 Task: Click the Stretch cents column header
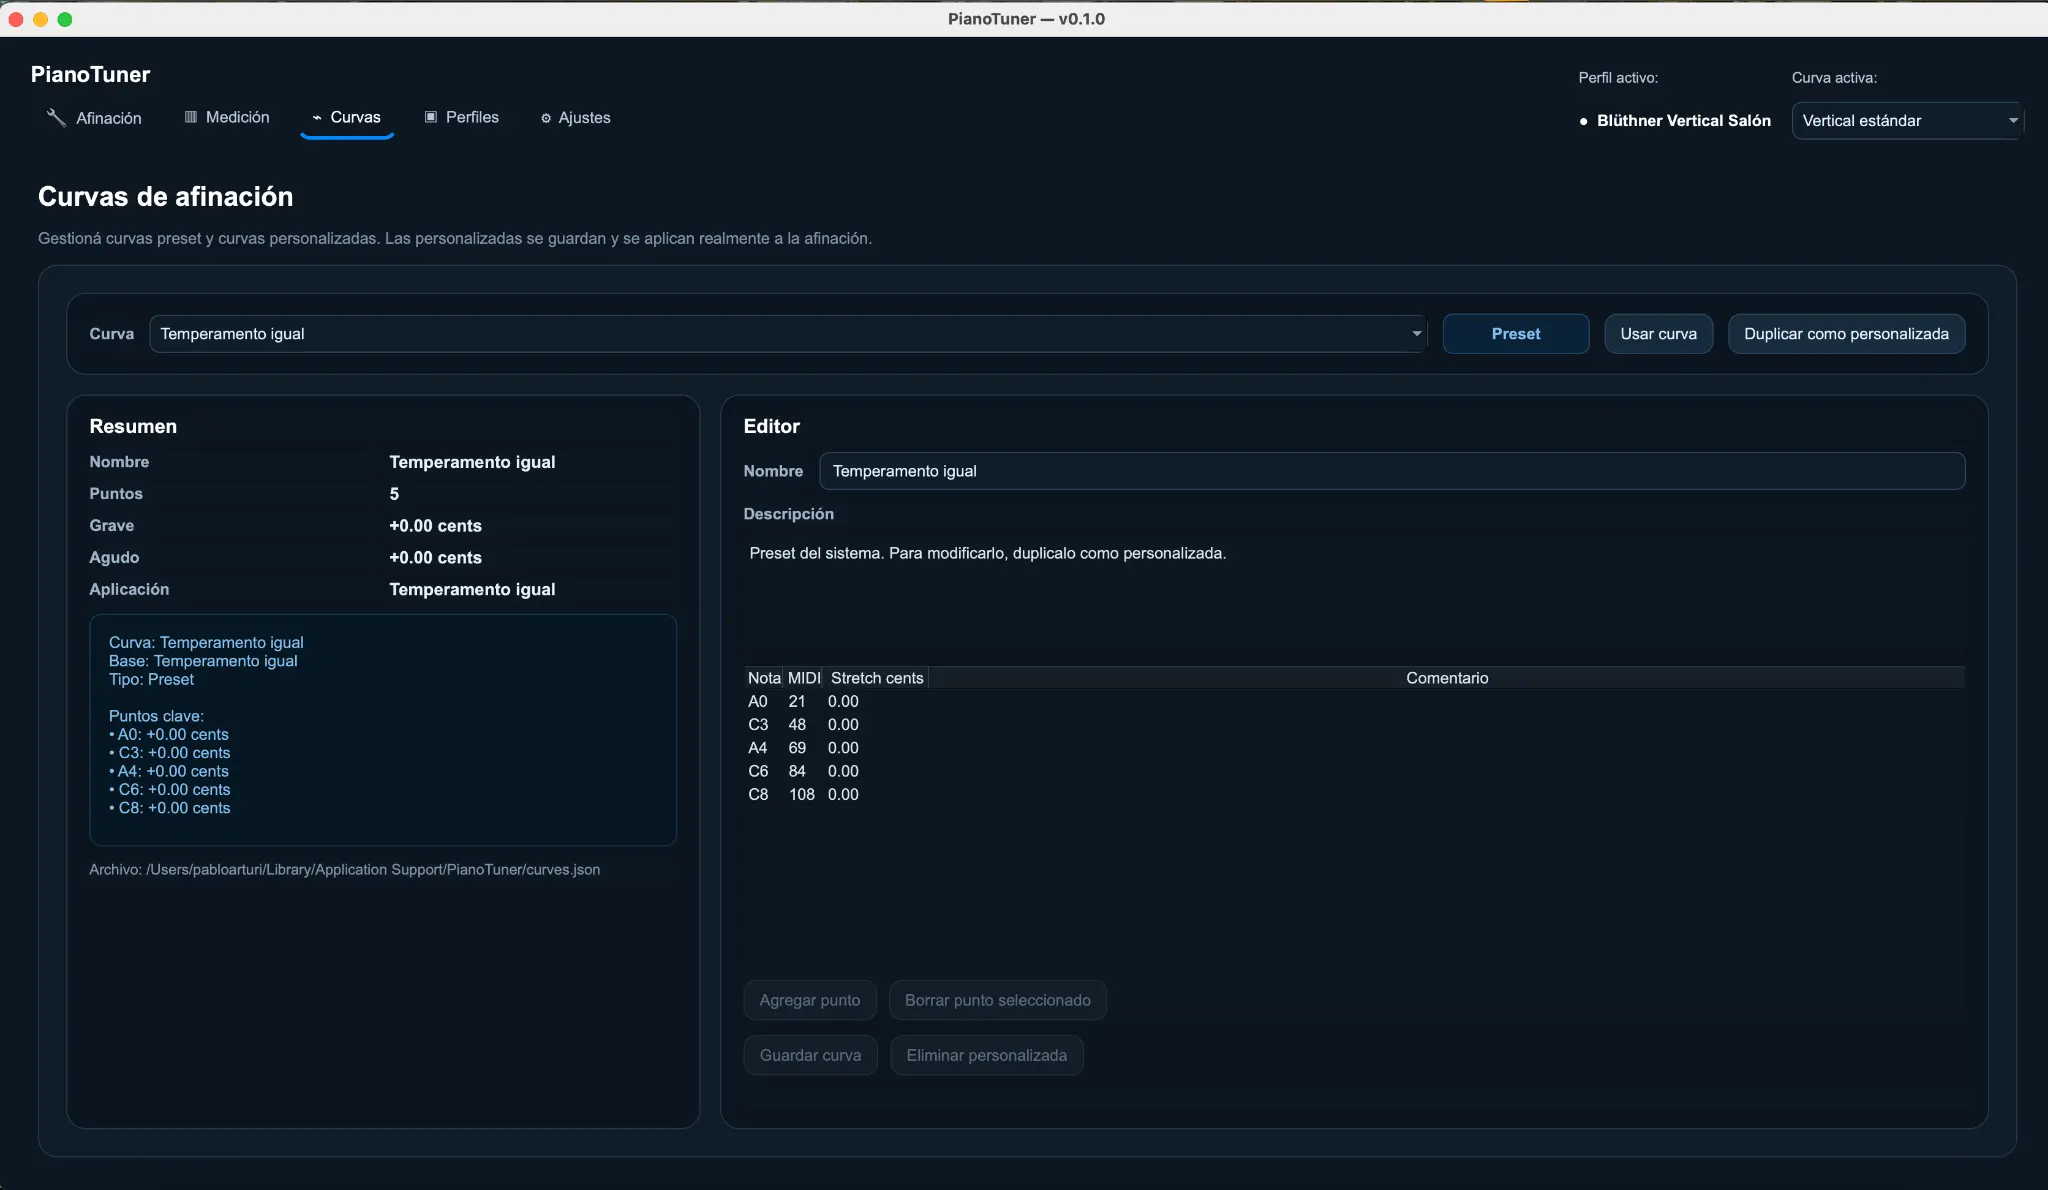(x=877, y=678)
